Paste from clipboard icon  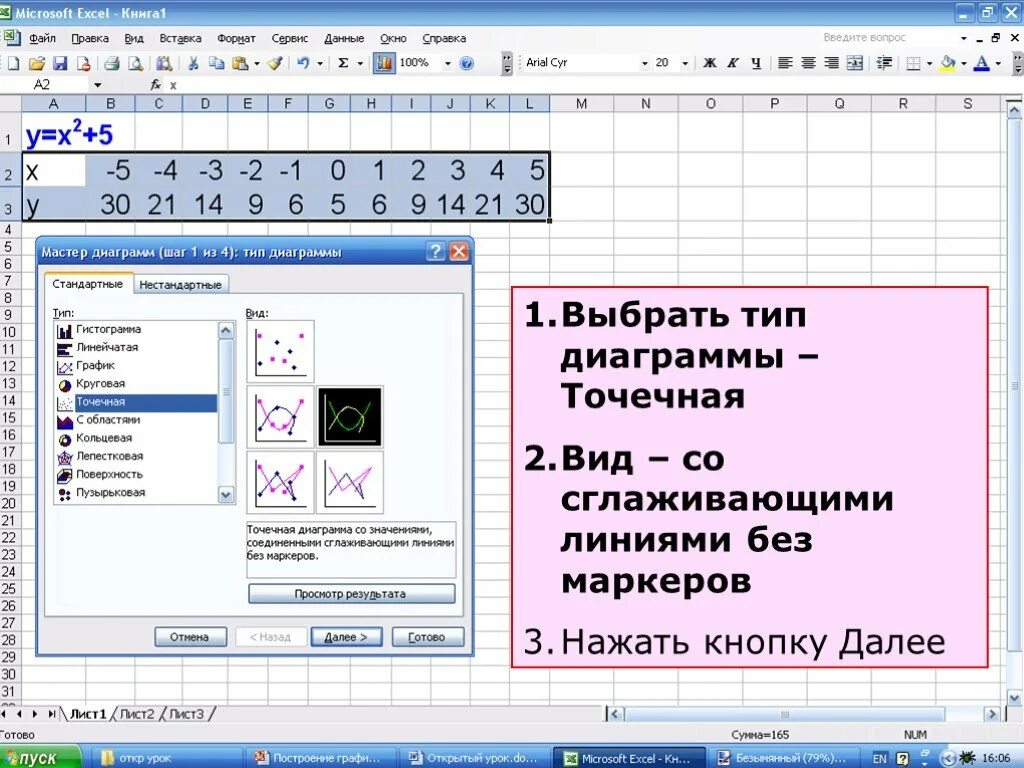coord(240,63)
